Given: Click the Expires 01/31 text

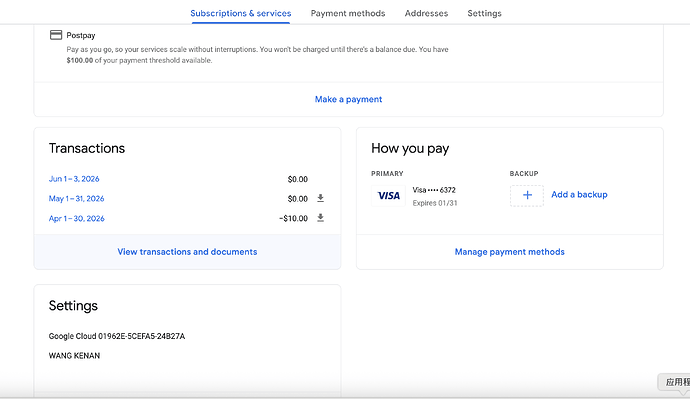Looking at the screenshot, I should pyautogui.click(x=435, y=203).
